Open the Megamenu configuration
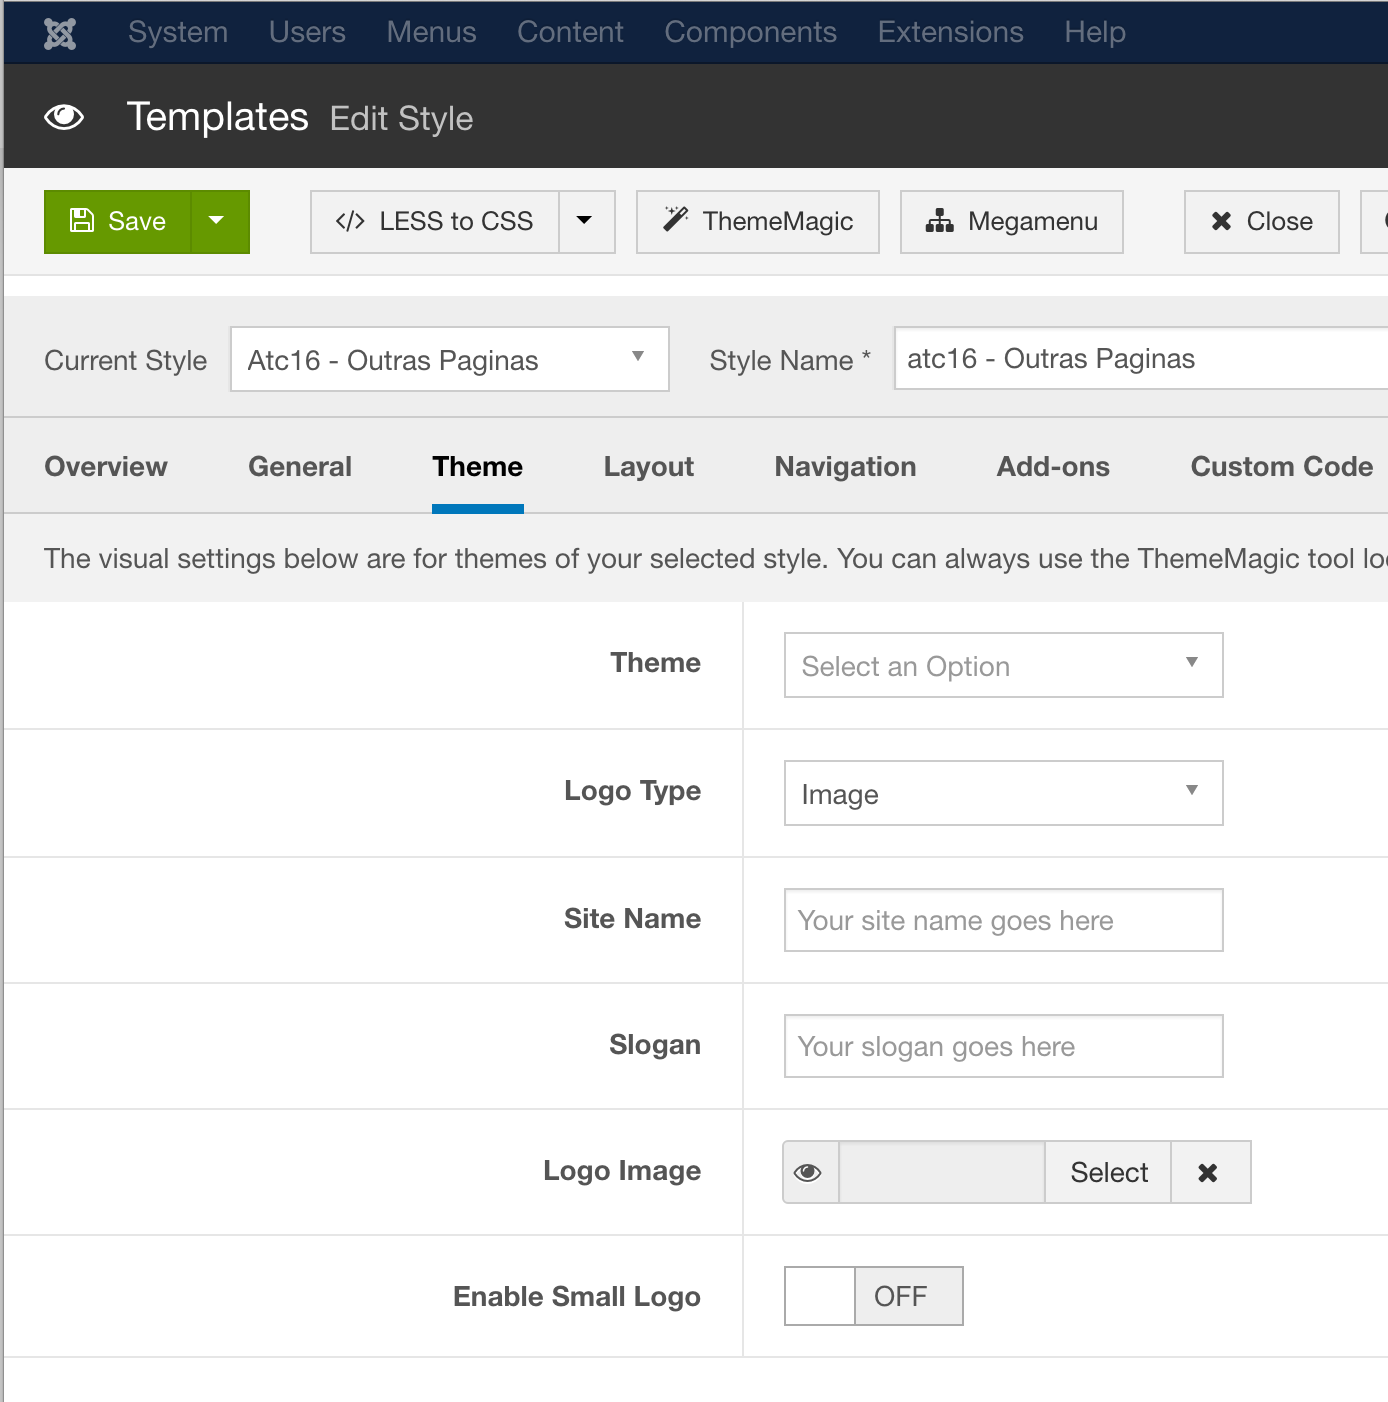Image resolution: width=1388 pixels, height=1402 pixels. [1011, 222]
